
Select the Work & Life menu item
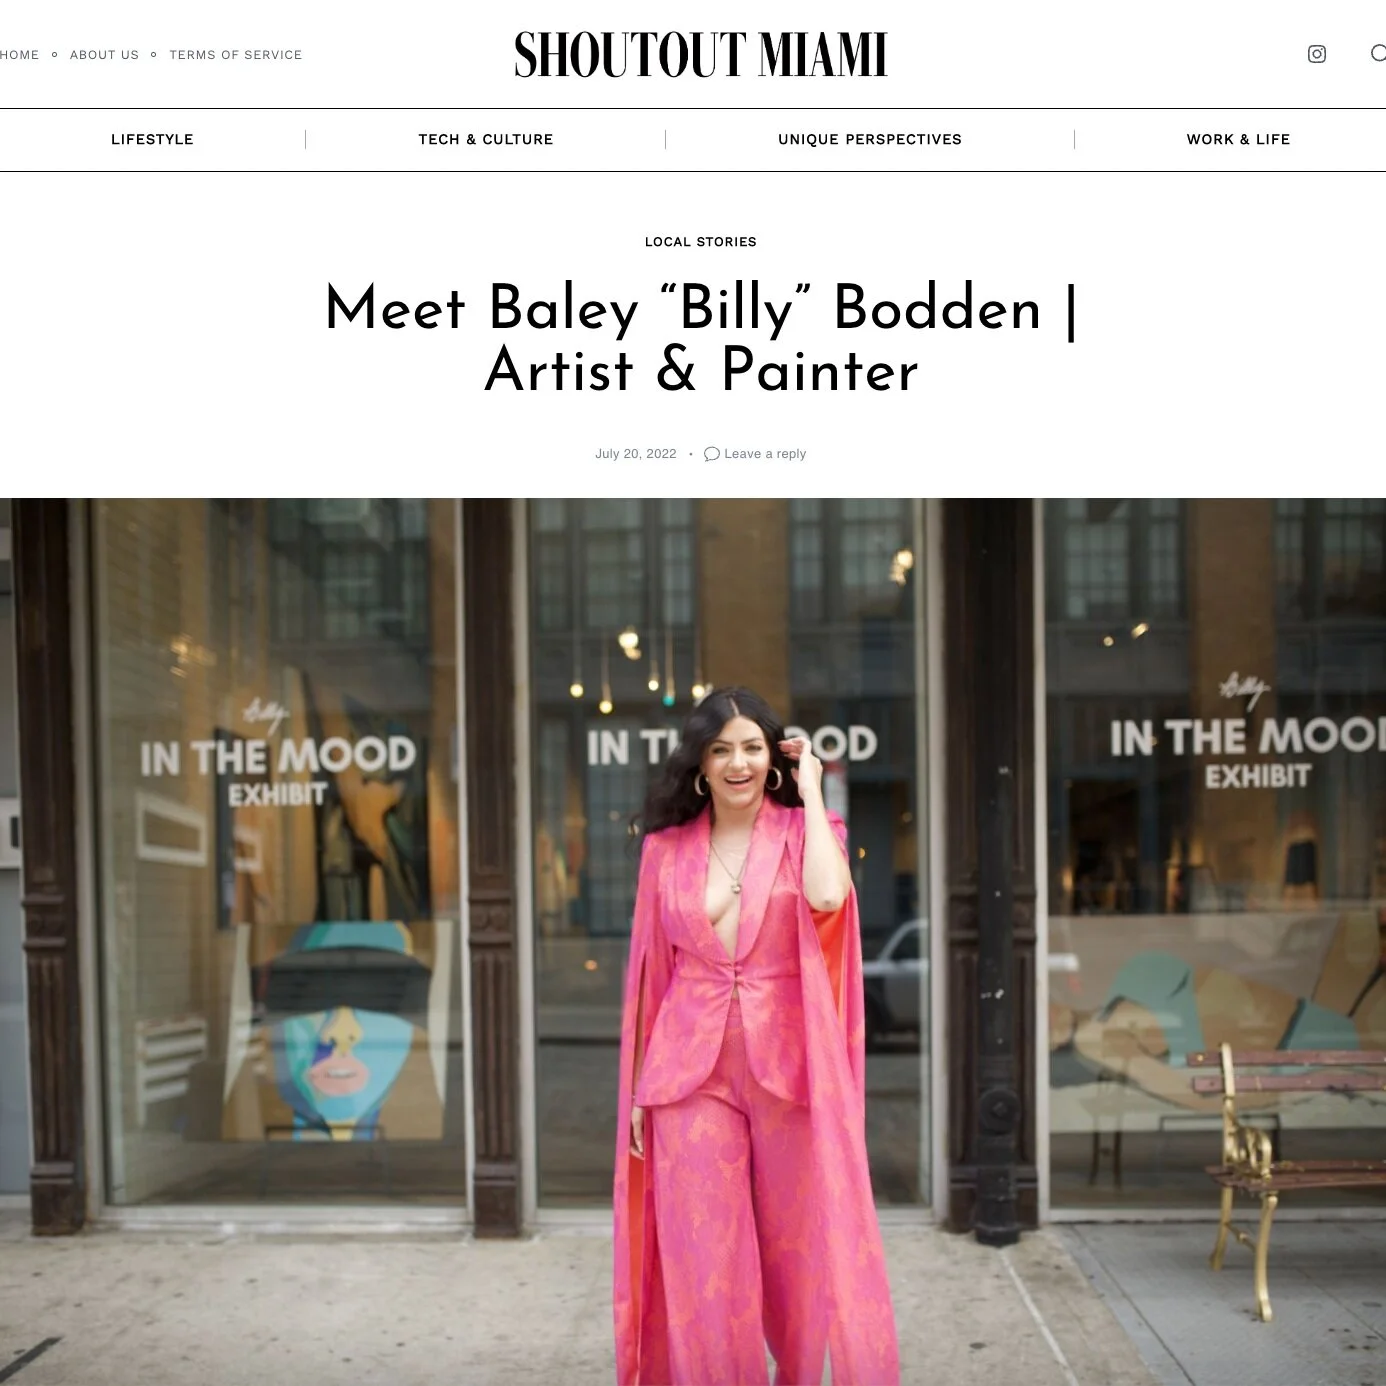pos(1238,139)
